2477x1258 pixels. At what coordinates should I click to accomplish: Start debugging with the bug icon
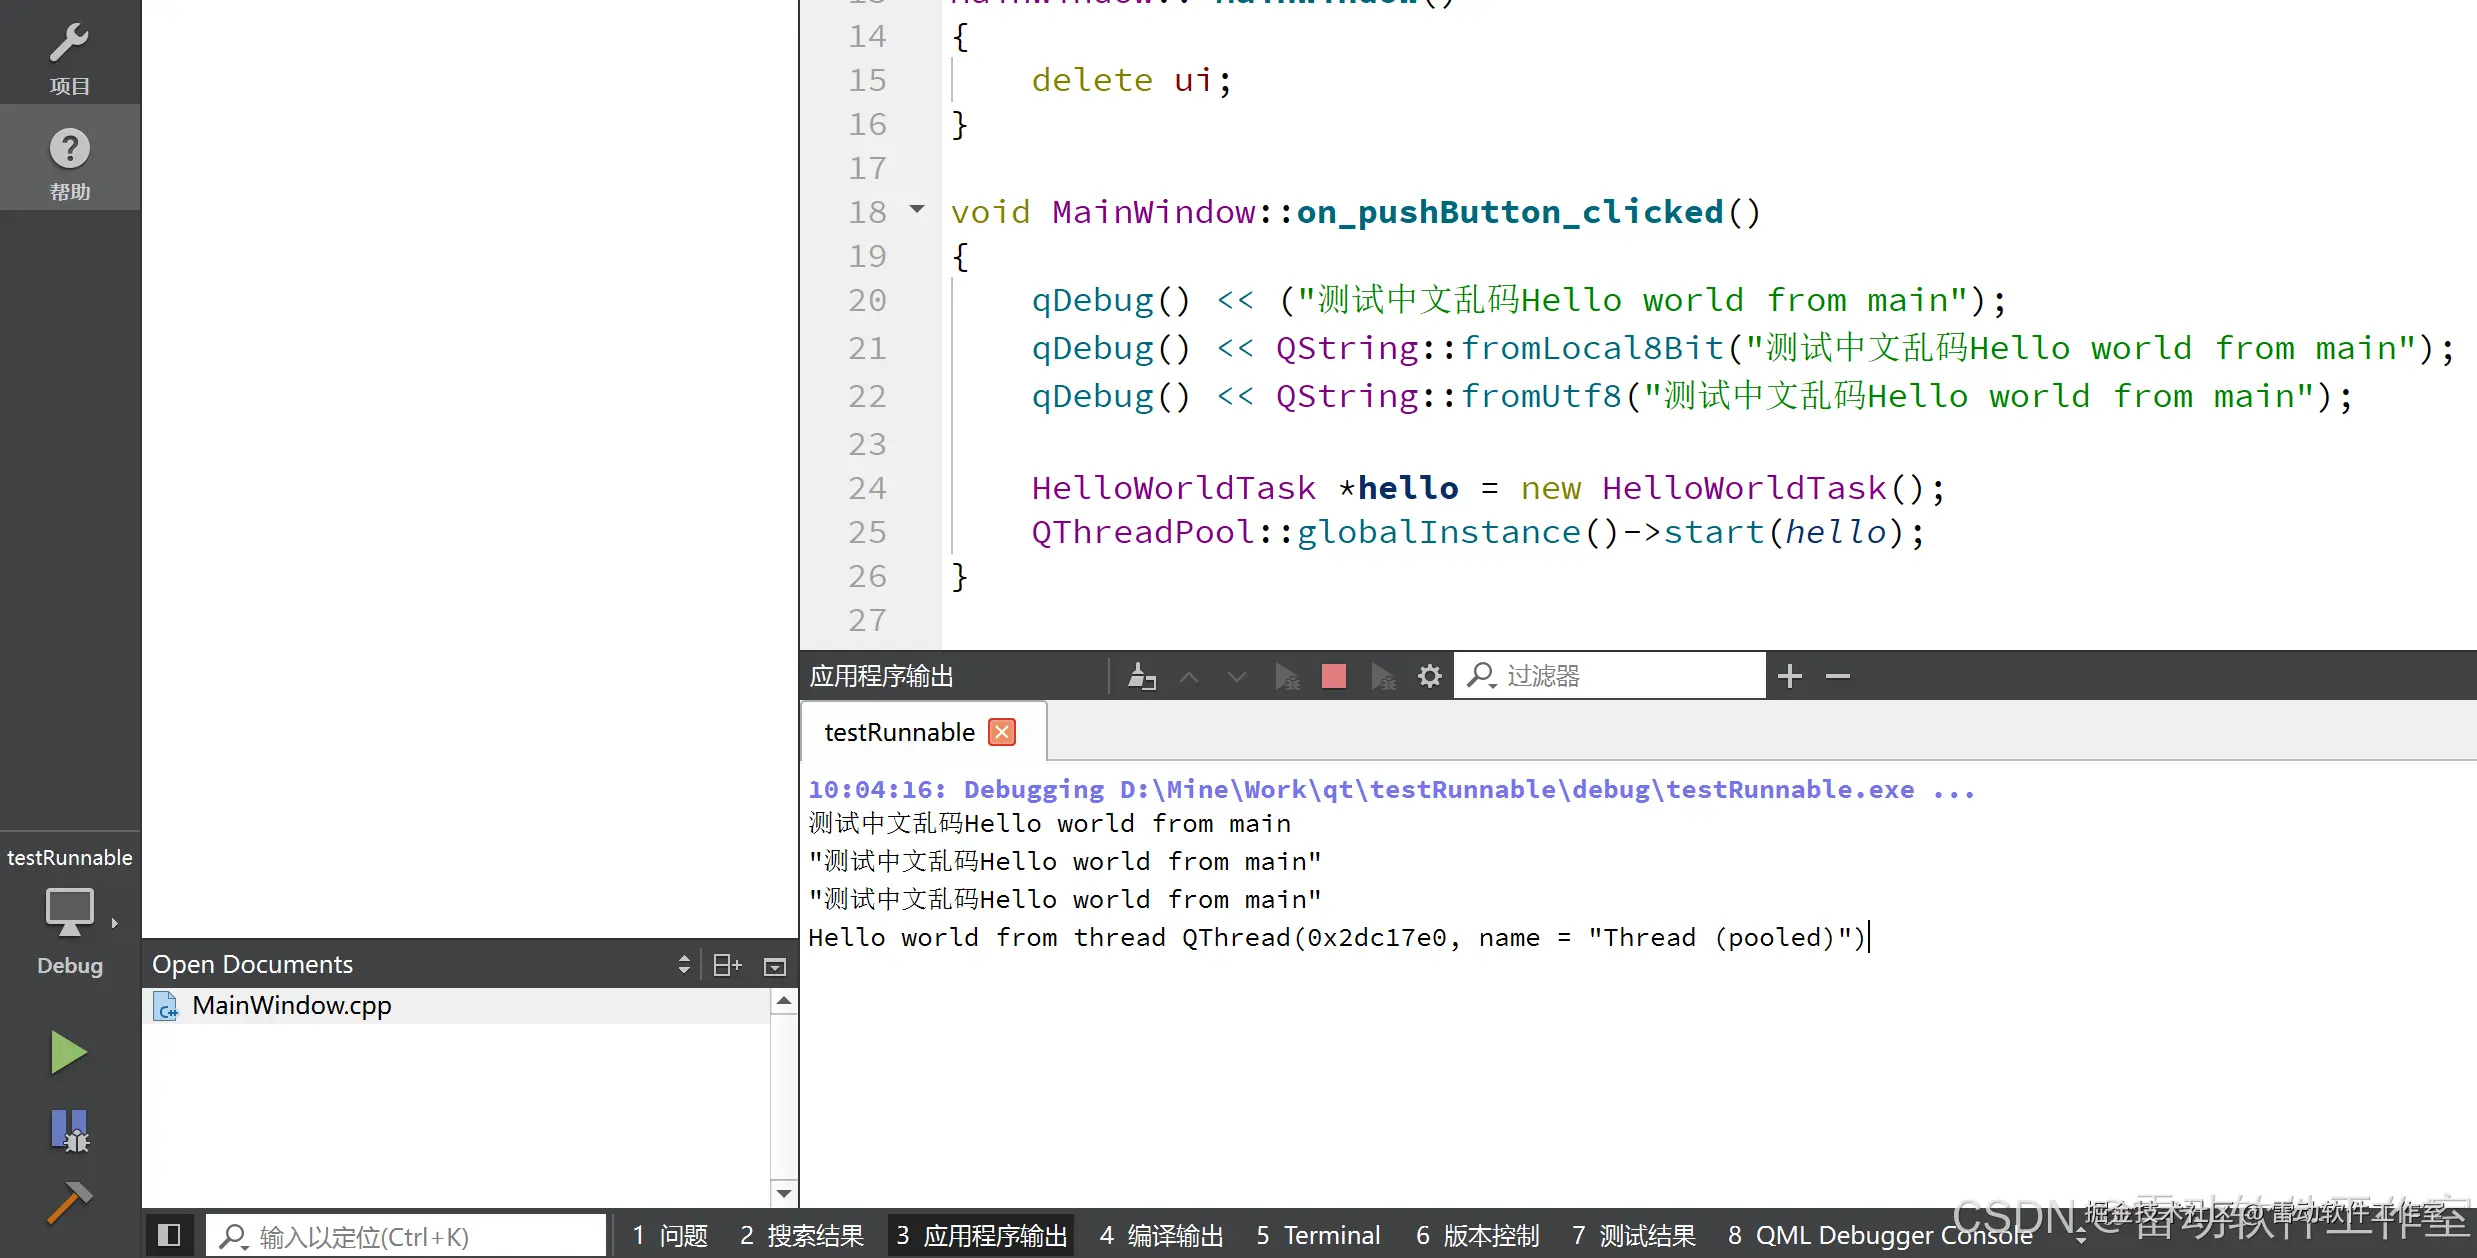(x=69, y=1130)
